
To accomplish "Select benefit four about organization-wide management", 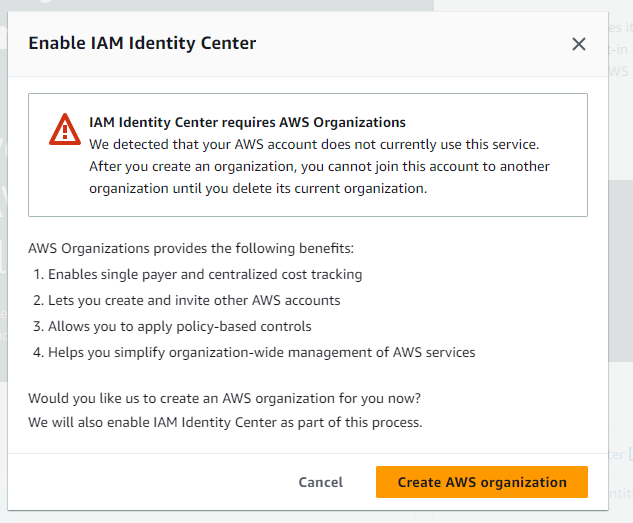I will click(254, 352).
